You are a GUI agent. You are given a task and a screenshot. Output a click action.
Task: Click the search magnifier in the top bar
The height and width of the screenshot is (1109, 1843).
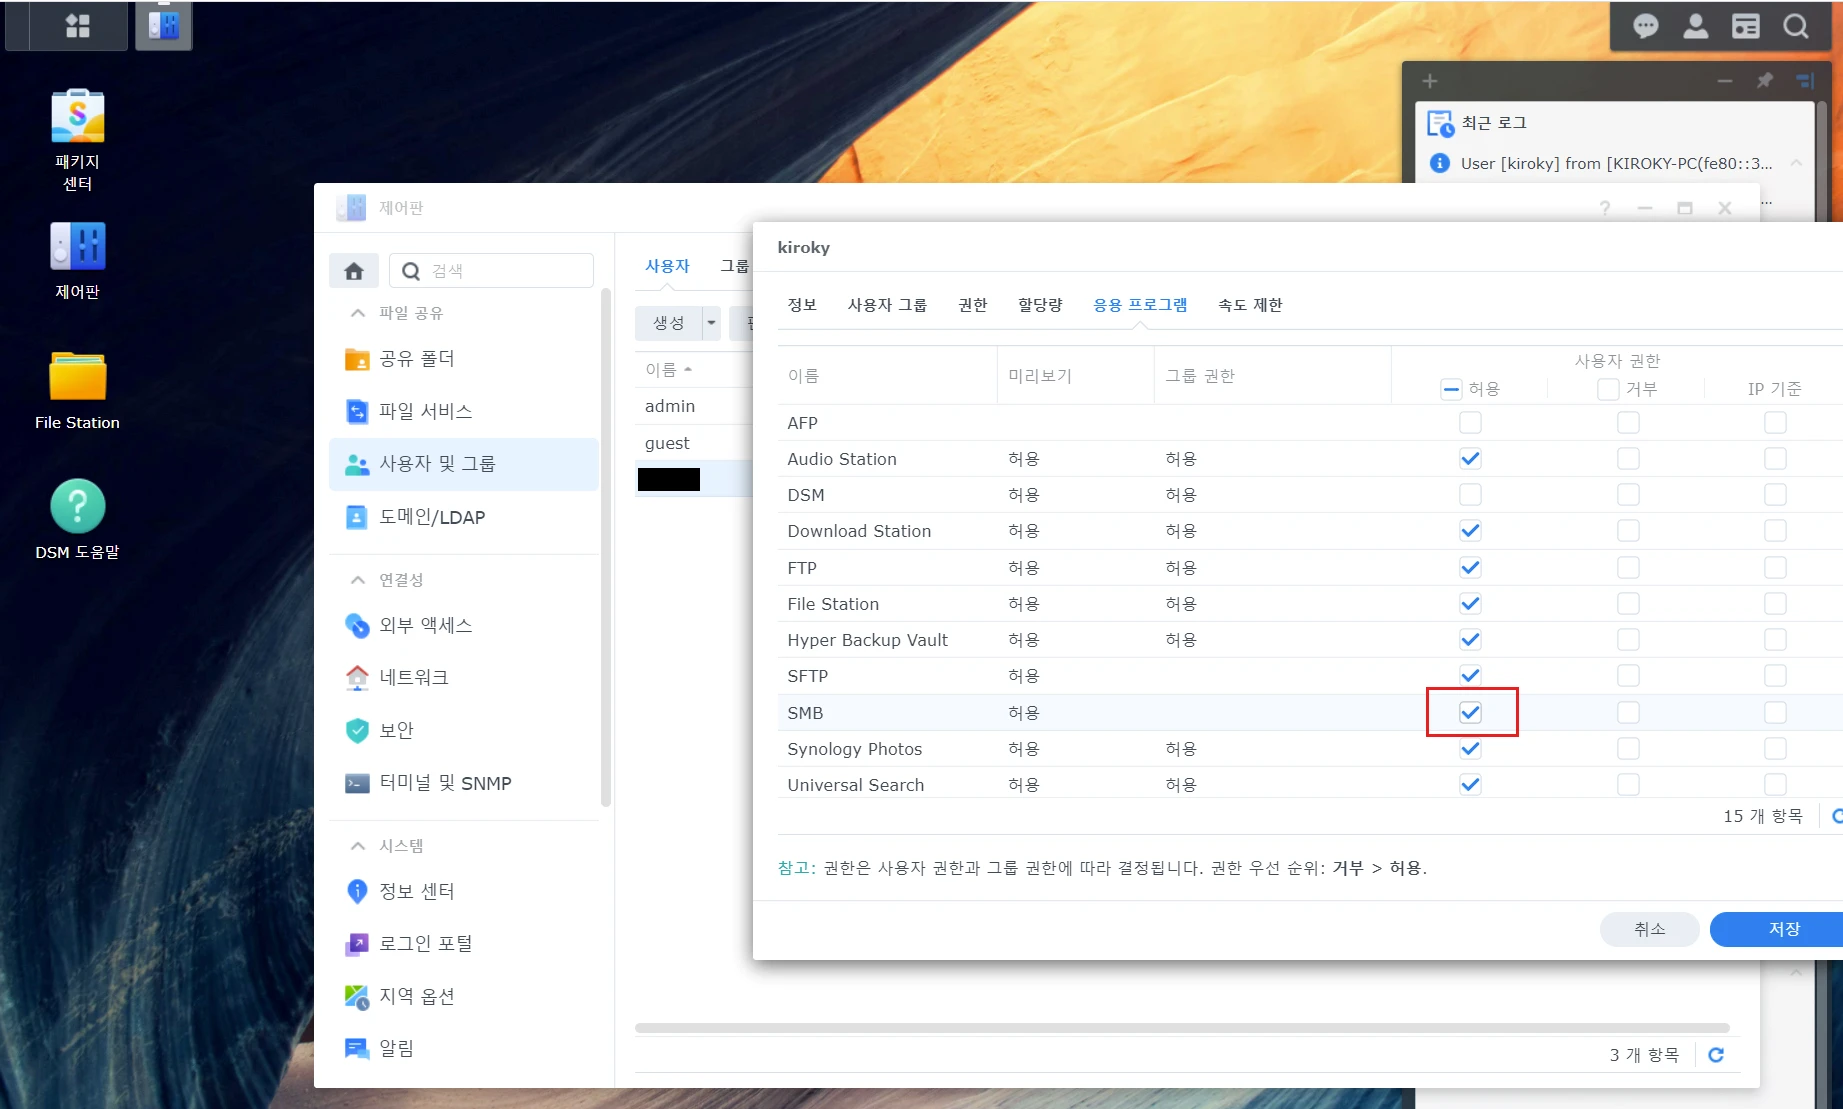pos(1795,27)
